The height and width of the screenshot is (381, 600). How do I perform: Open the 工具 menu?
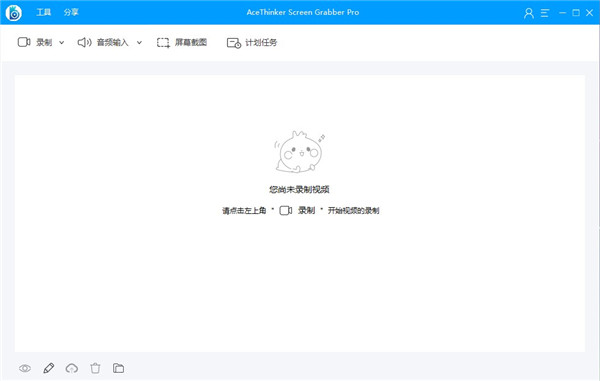coord(44,12)
